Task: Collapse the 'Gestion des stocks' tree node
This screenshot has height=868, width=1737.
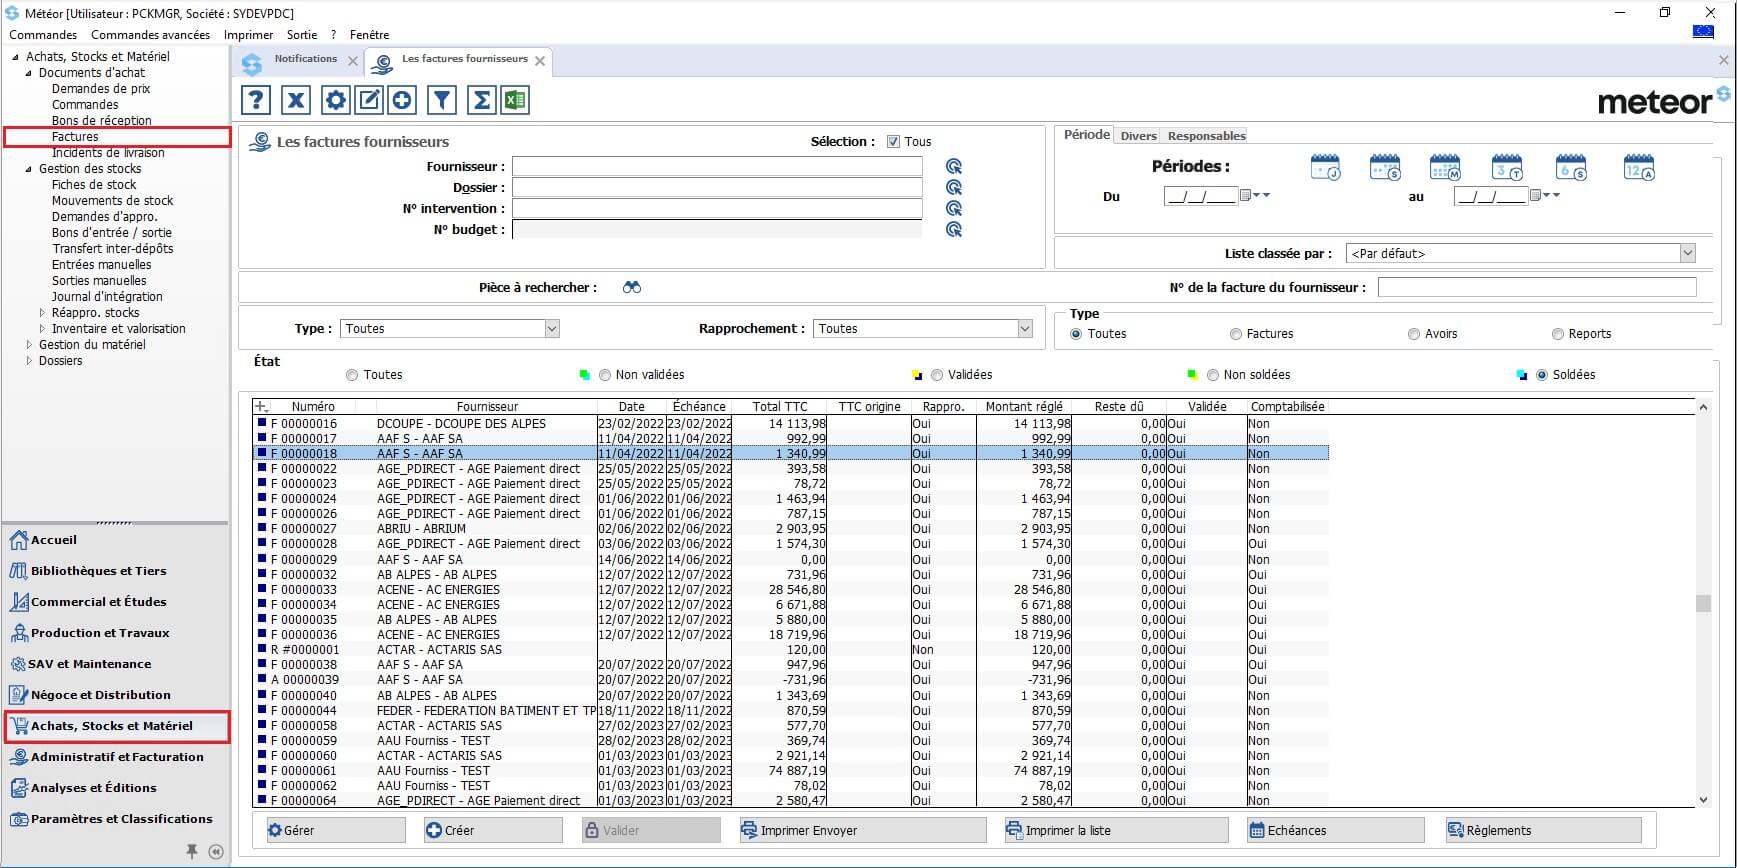Action: [29, 169]
